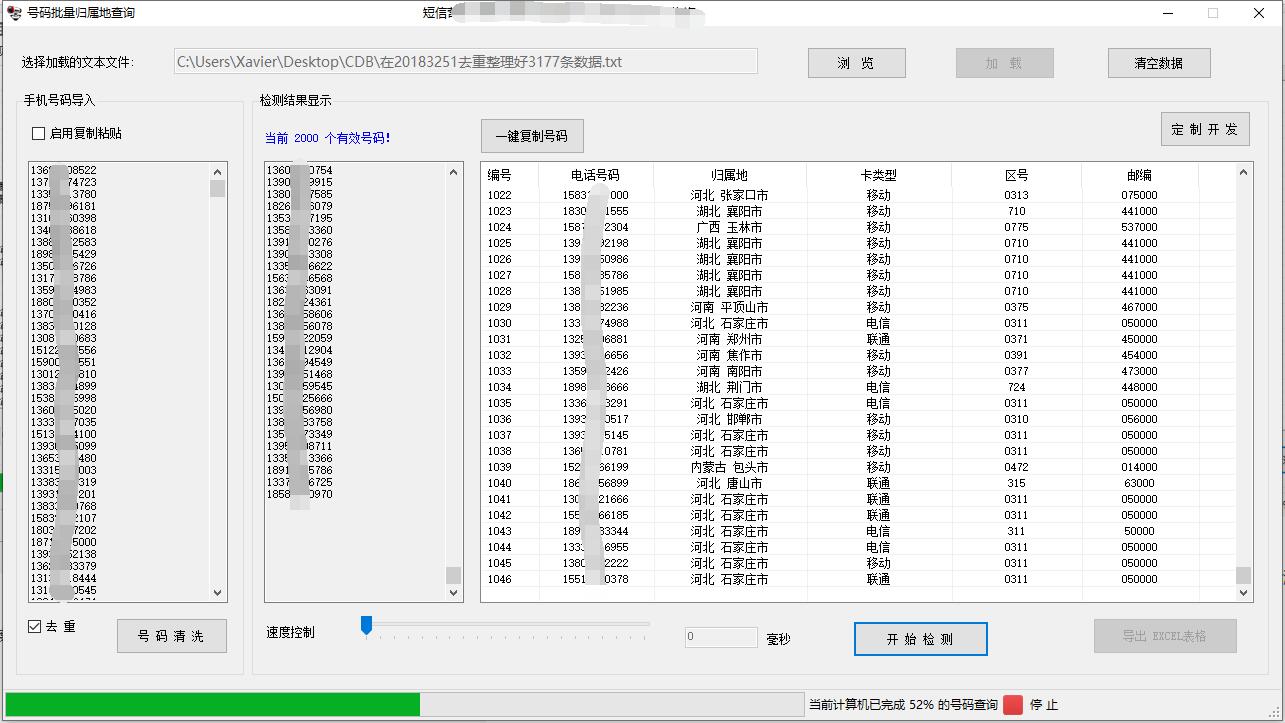Click the 湖北 荆门市 location cell
The height and width of the screenshot is (723, 1285).
pos(730,387)
